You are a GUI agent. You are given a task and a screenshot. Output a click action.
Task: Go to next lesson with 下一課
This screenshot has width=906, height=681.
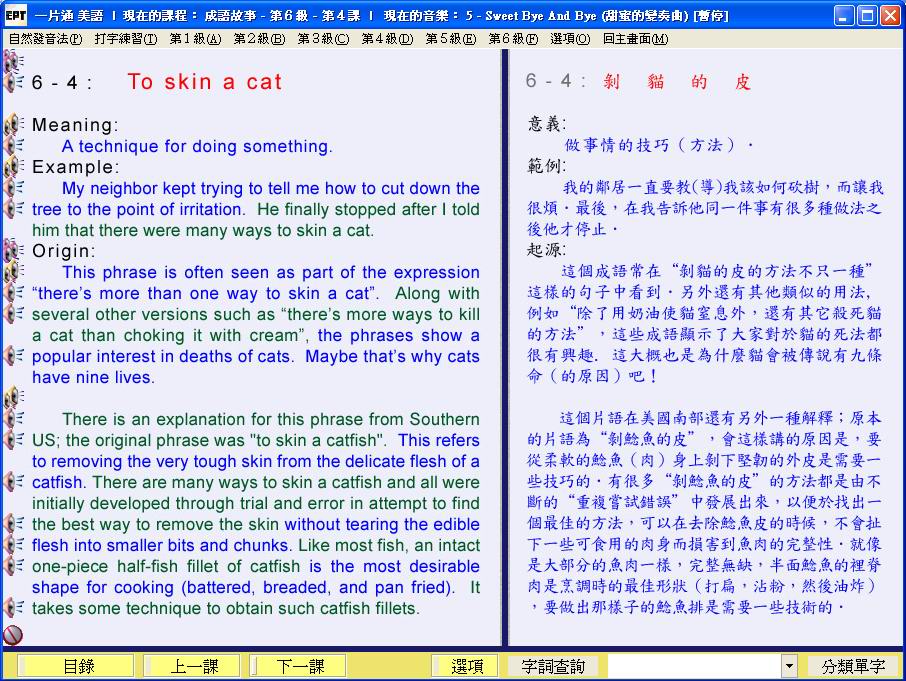tap(299, 666)
